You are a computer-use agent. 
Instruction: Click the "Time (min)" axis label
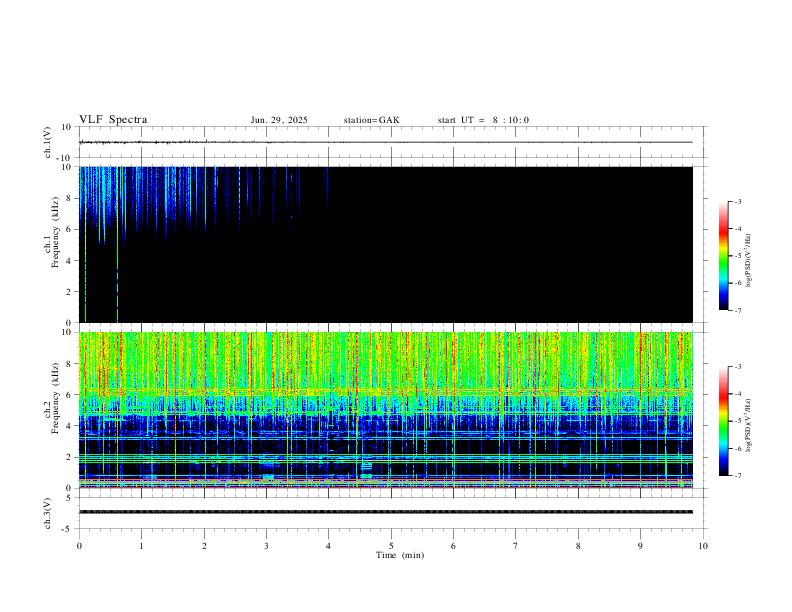click(x=400, y=555)
